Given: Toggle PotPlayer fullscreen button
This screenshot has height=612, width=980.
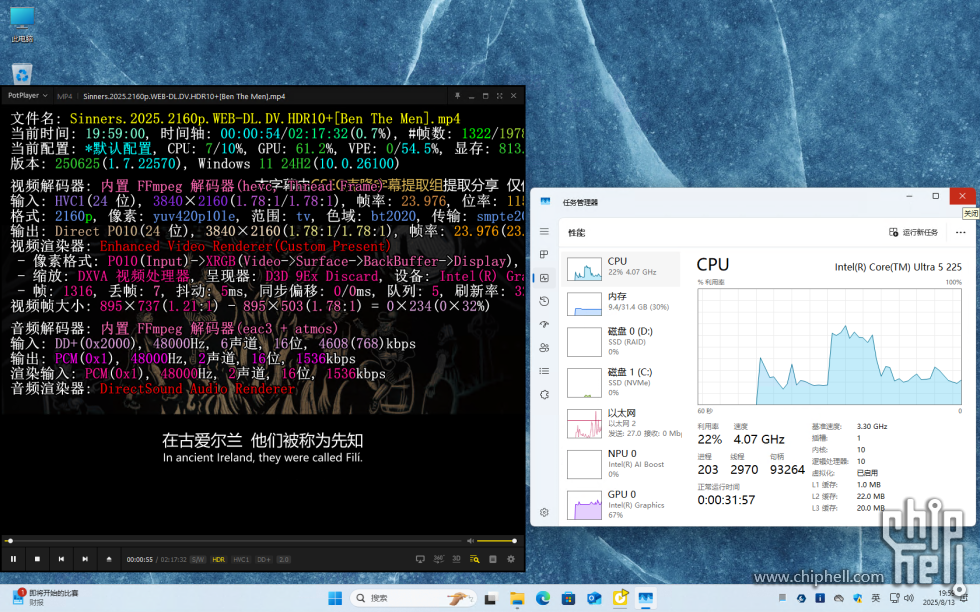Looking at the screenshot, I should pyautogui.click(x=499, y=96).
